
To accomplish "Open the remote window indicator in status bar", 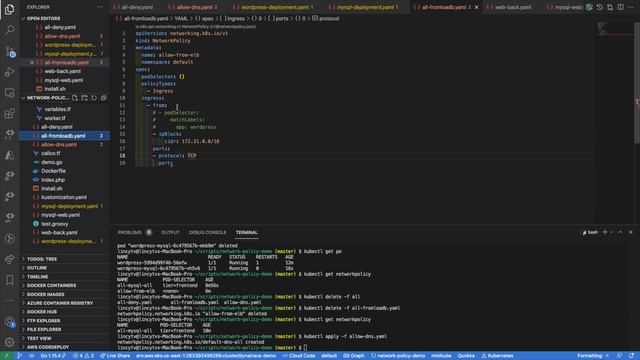I will point(6,356).
